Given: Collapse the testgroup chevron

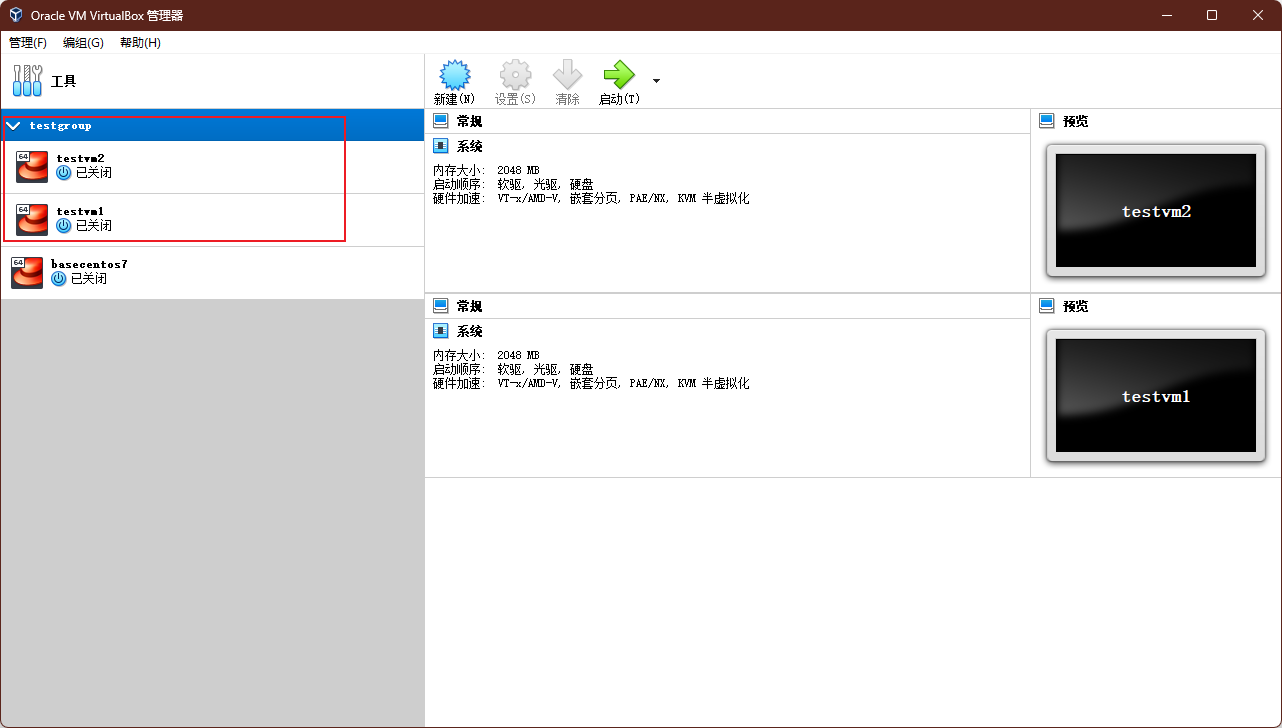Looking at the screenshot, I should [14, 126].
